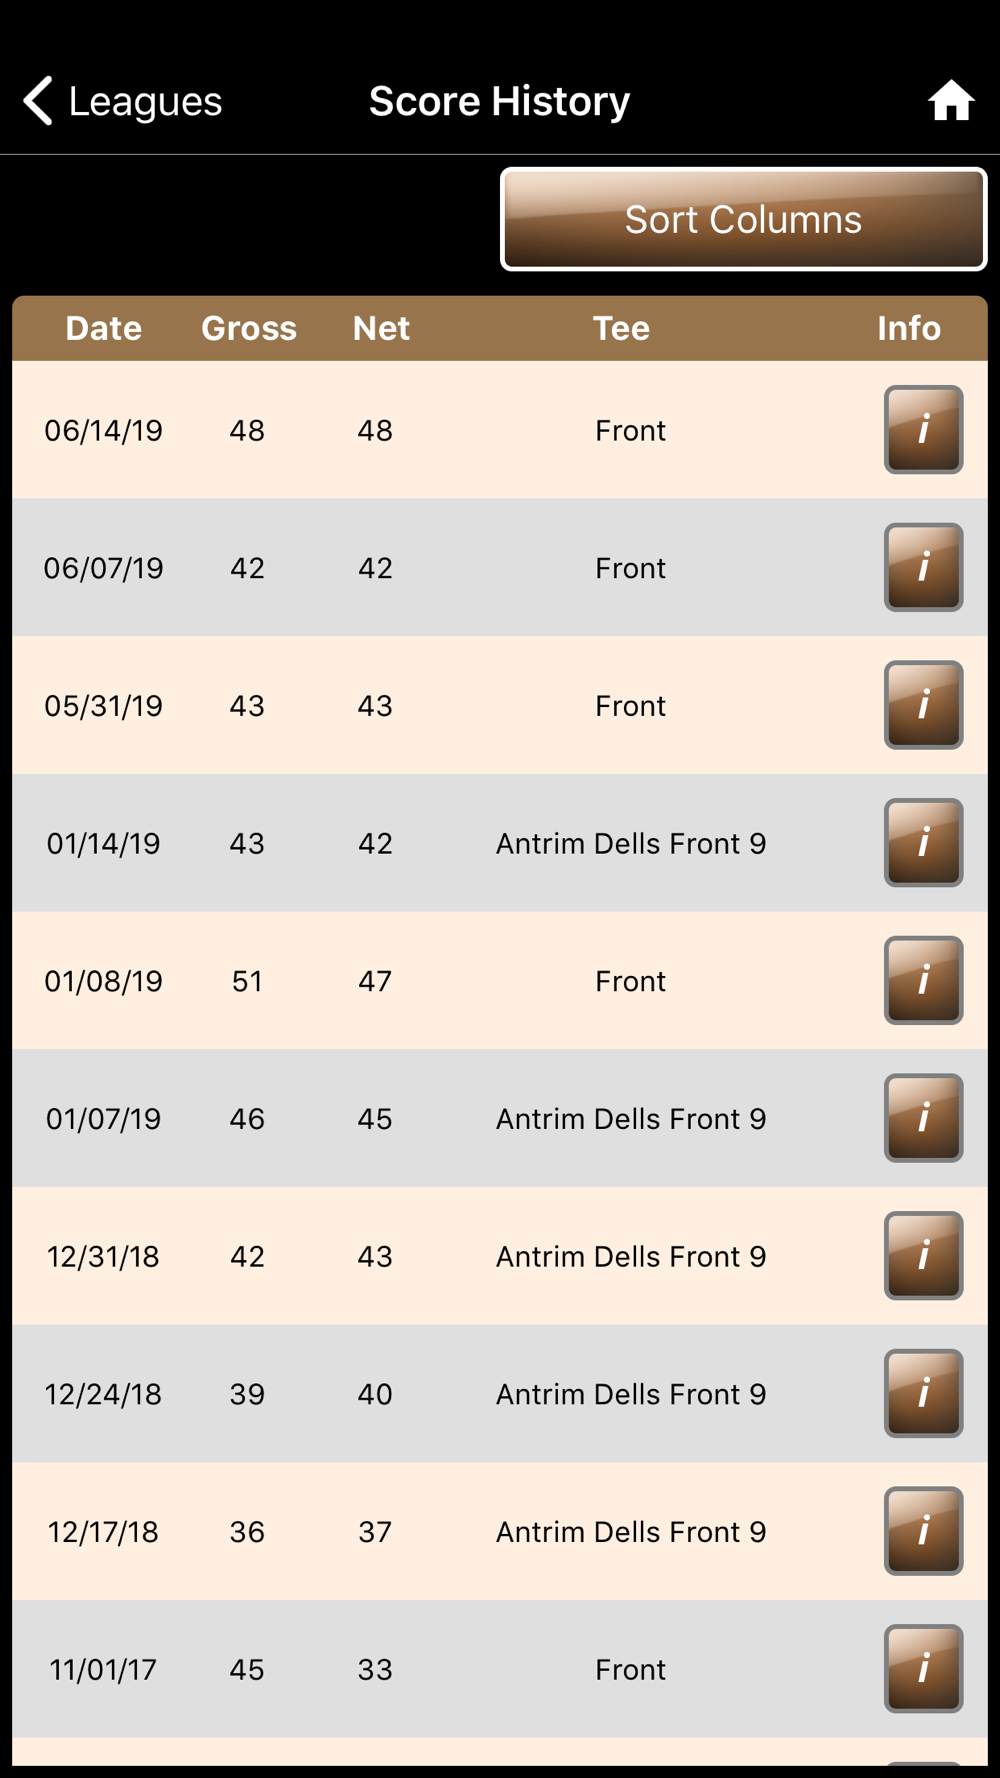
Task: Select the Date column header
Action: [104, 328]
